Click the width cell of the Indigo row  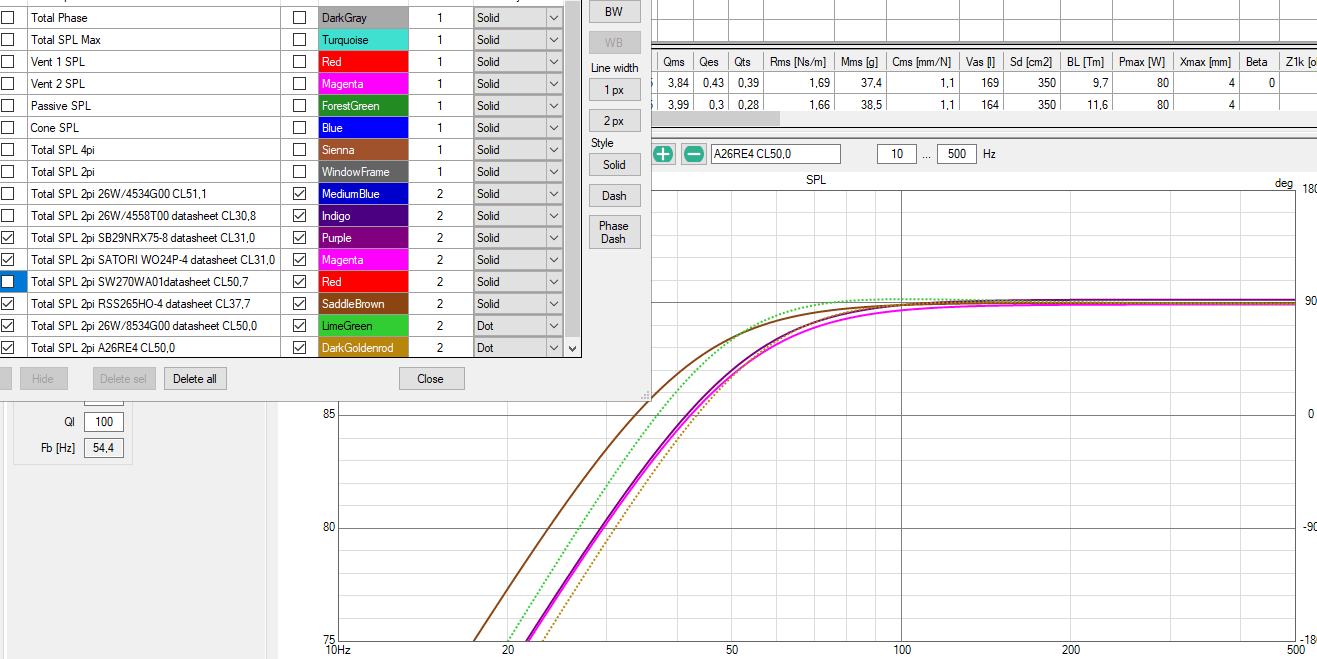pyautogui.click(x=440, y=216)
